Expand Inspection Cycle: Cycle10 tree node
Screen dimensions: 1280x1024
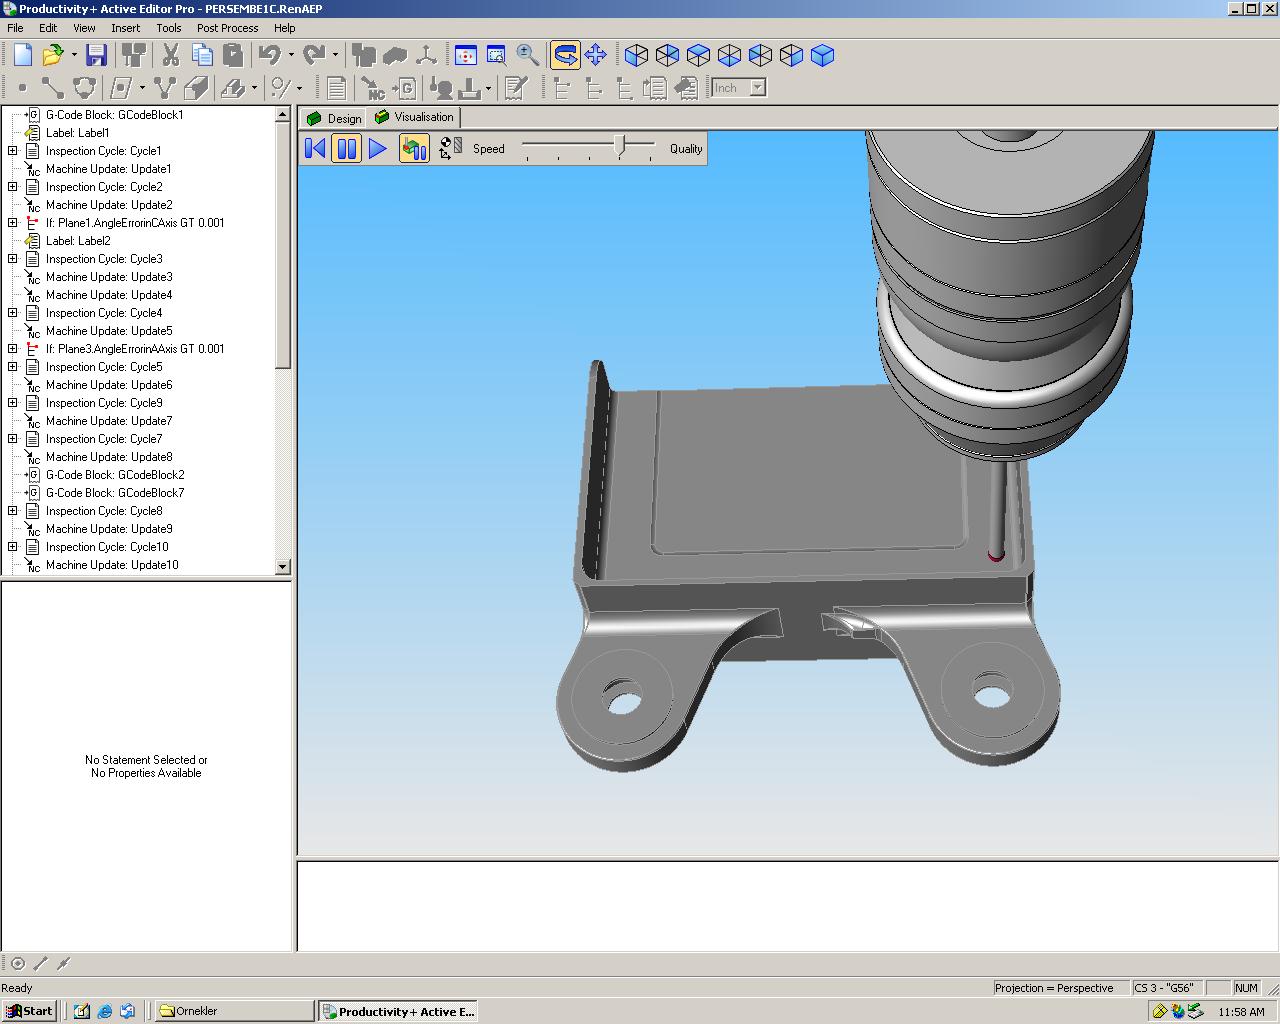[13, 547]
